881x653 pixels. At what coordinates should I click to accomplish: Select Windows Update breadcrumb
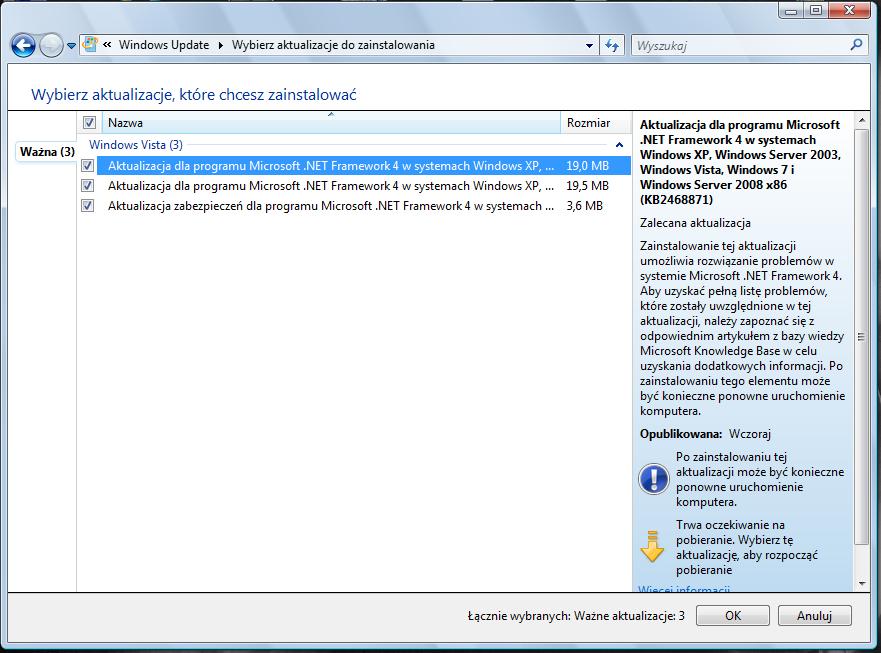tap(164, 45)
